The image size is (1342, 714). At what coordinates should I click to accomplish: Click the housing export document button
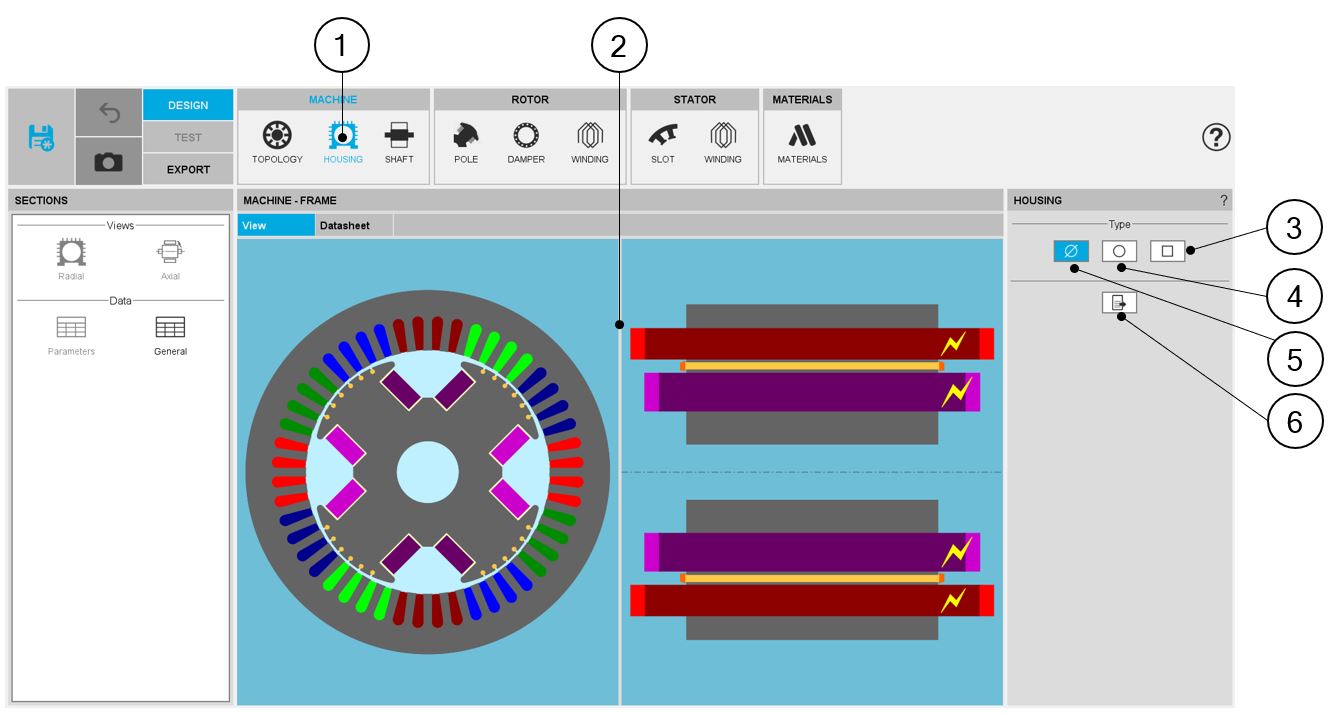point(1119,302)
